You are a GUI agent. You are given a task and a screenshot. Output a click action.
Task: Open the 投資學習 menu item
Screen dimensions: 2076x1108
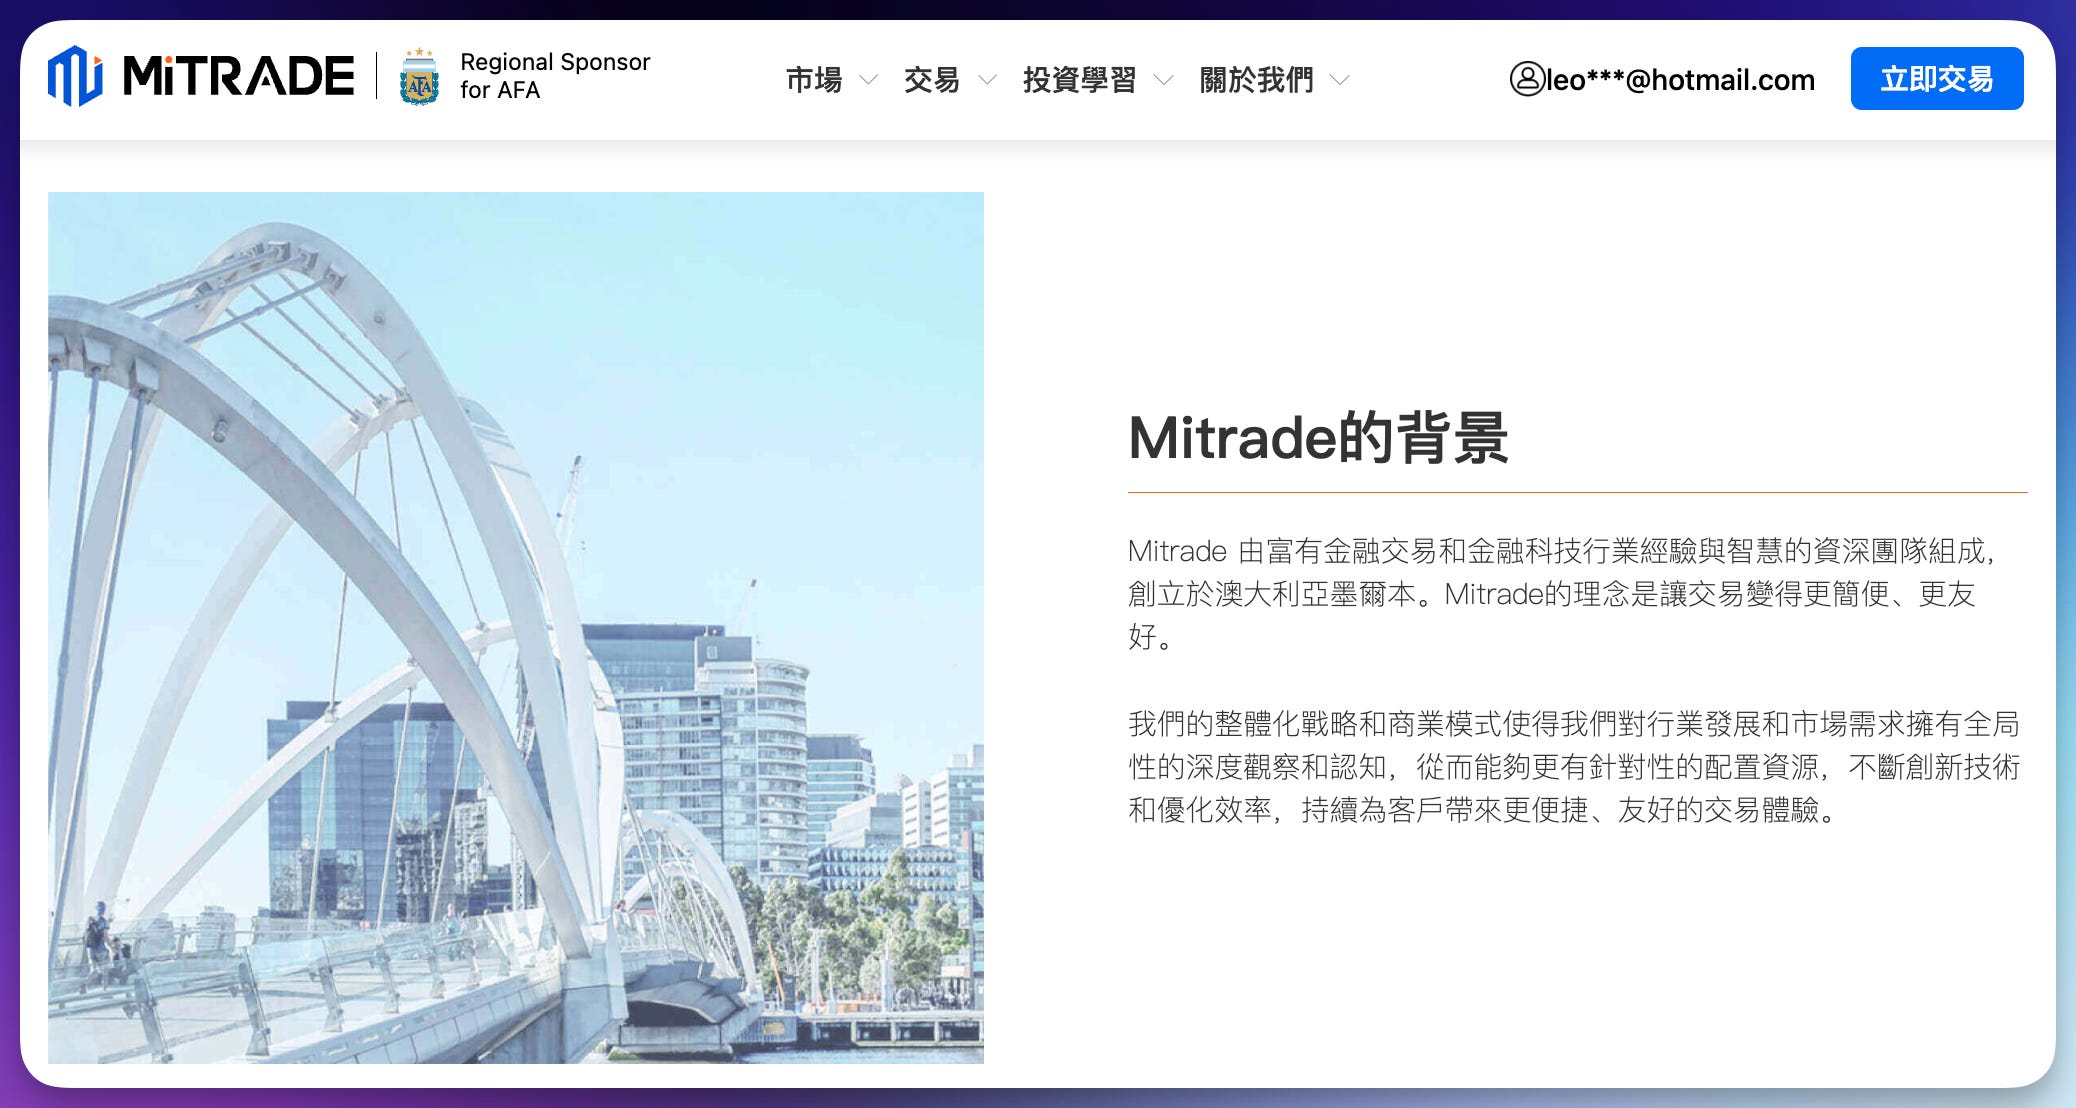coord(1079,80)
